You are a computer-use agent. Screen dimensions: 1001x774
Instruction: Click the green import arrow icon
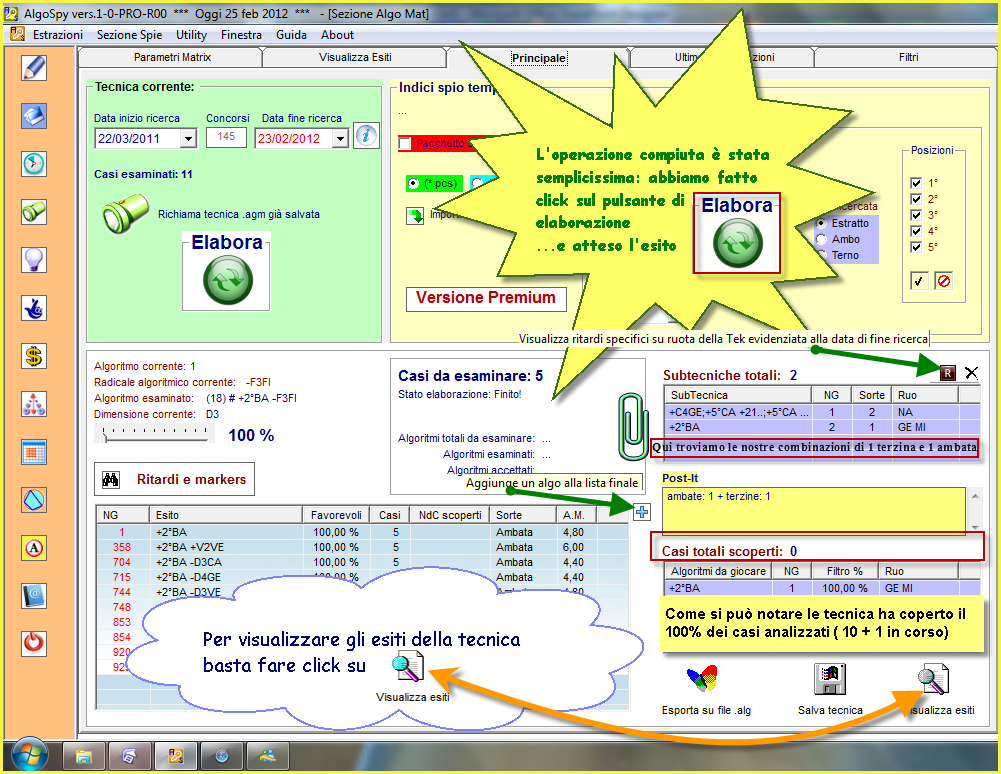click(x=415, y=216)
